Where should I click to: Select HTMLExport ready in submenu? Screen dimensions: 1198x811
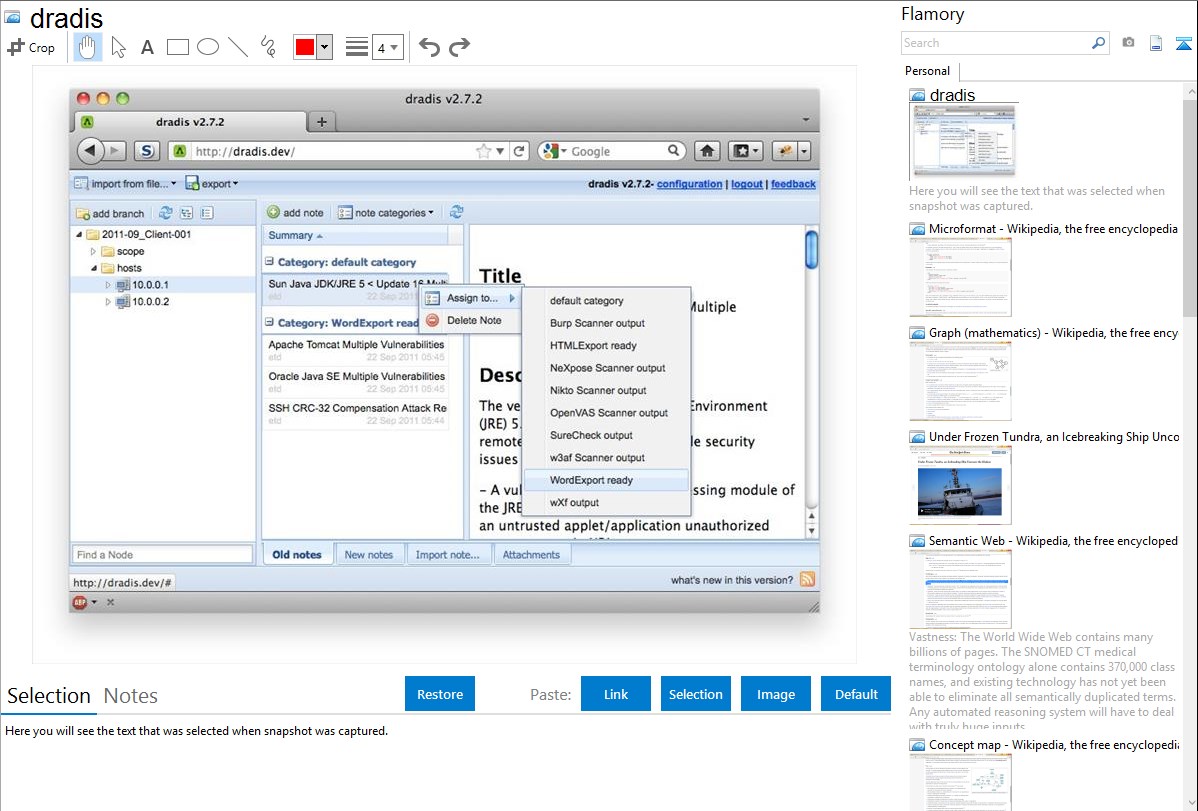click(606, 345)
